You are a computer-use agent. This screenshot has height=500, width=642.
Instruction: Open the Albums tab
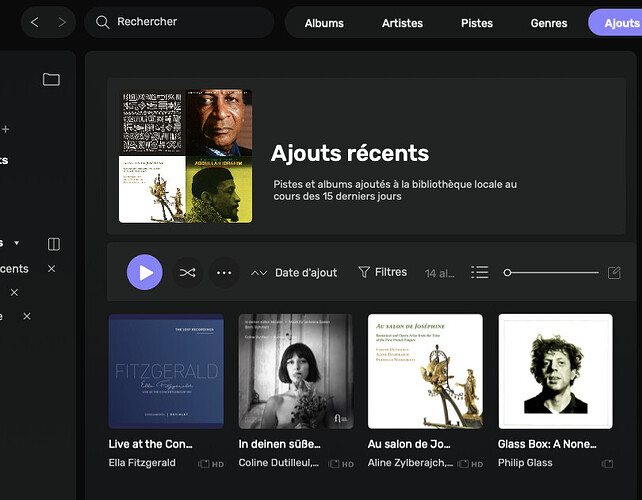pos(324,23)
